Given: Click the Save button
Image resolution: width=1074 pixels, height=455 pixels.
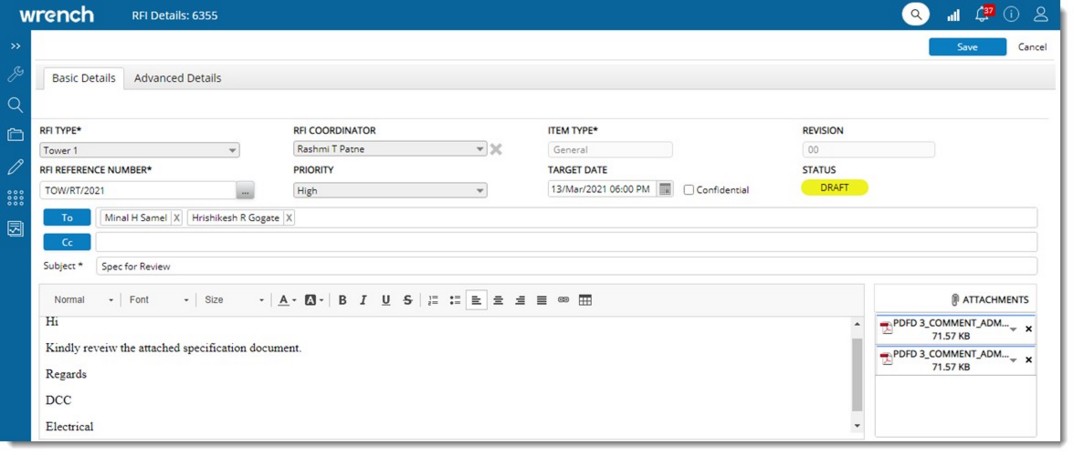Looking at the screenshot, I should [967, 47].
